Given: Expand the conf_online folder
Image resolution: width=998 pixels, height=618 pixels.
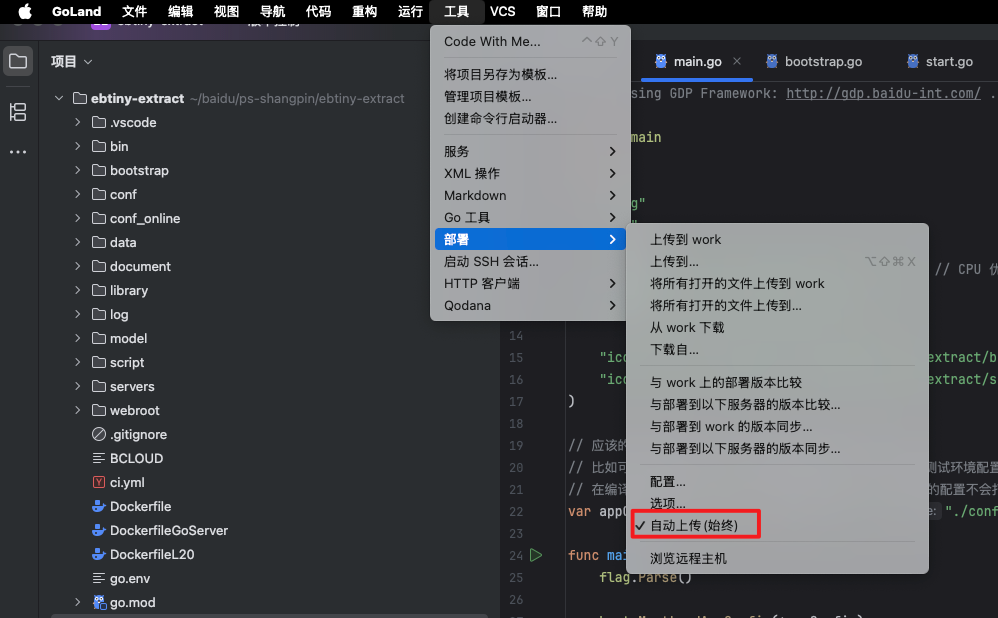Looking at the screenshot, I should click(x=77, y=218).
